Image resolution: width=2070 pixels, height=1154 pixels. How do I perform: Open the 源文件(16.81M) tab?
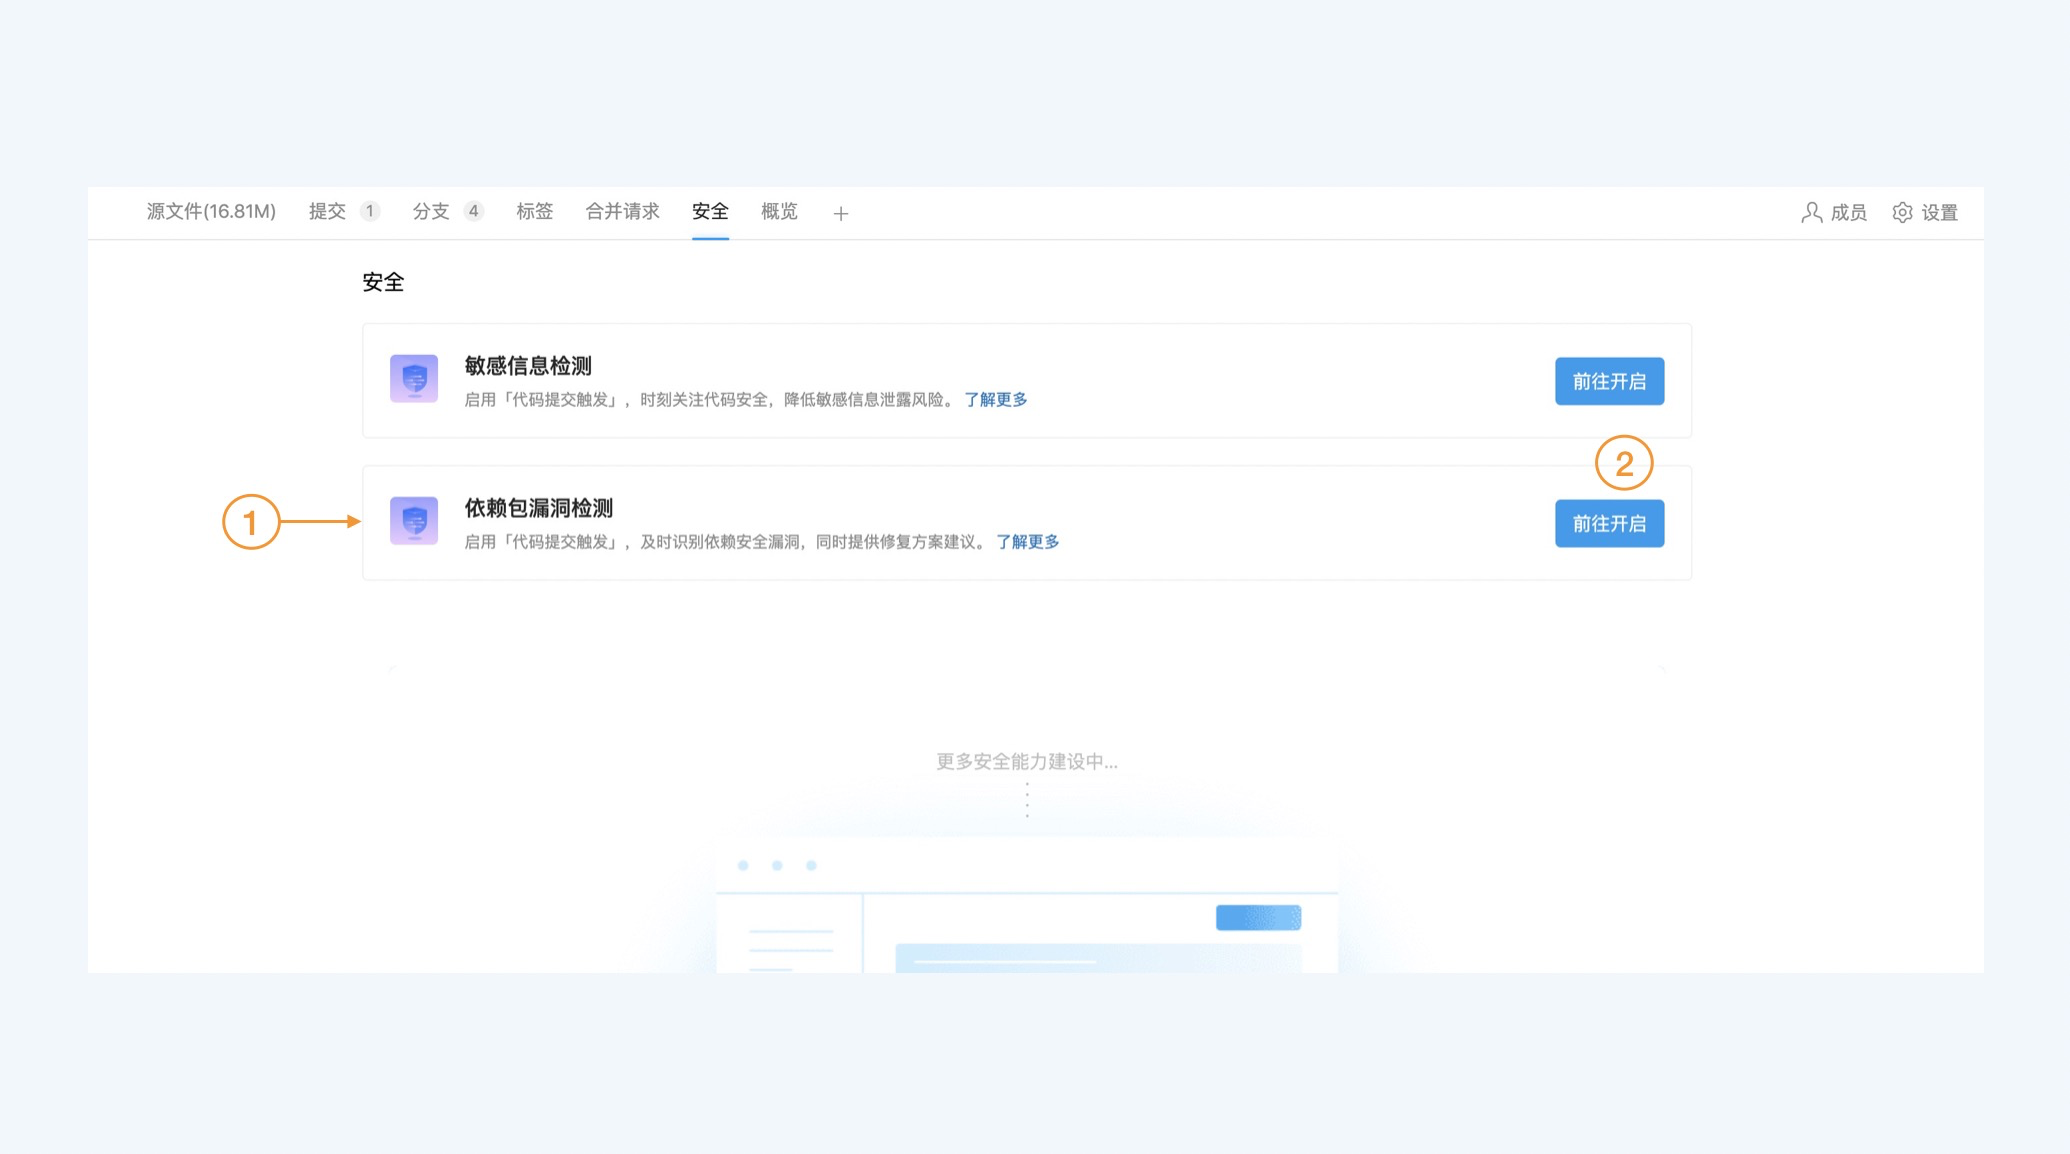211,211
